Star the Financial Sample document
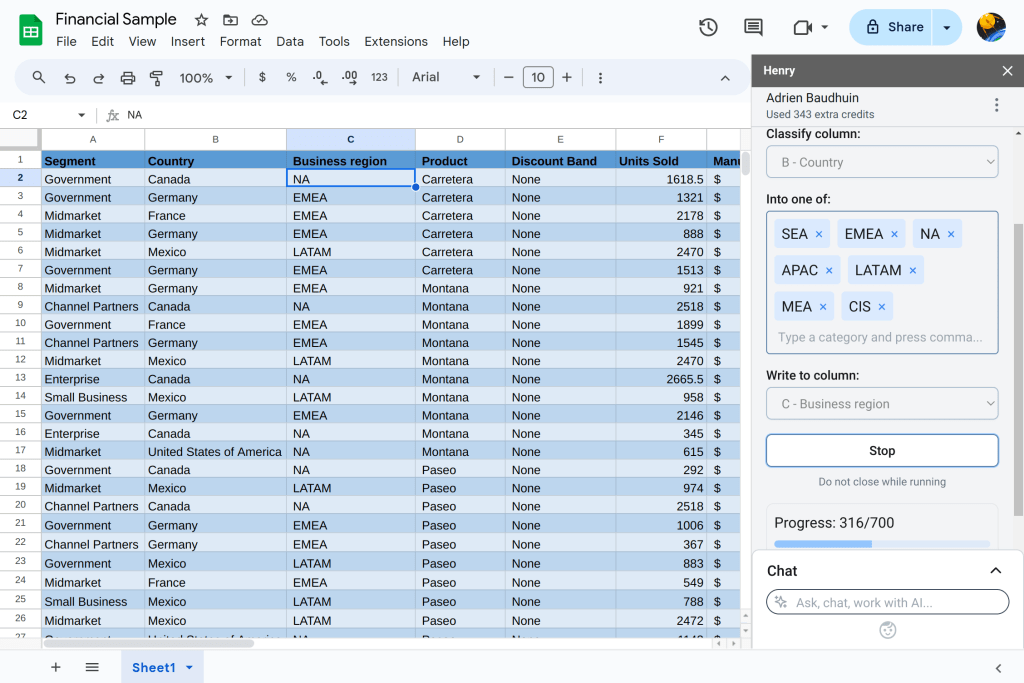Screen dimensions: 1024x683 [201, 20]
